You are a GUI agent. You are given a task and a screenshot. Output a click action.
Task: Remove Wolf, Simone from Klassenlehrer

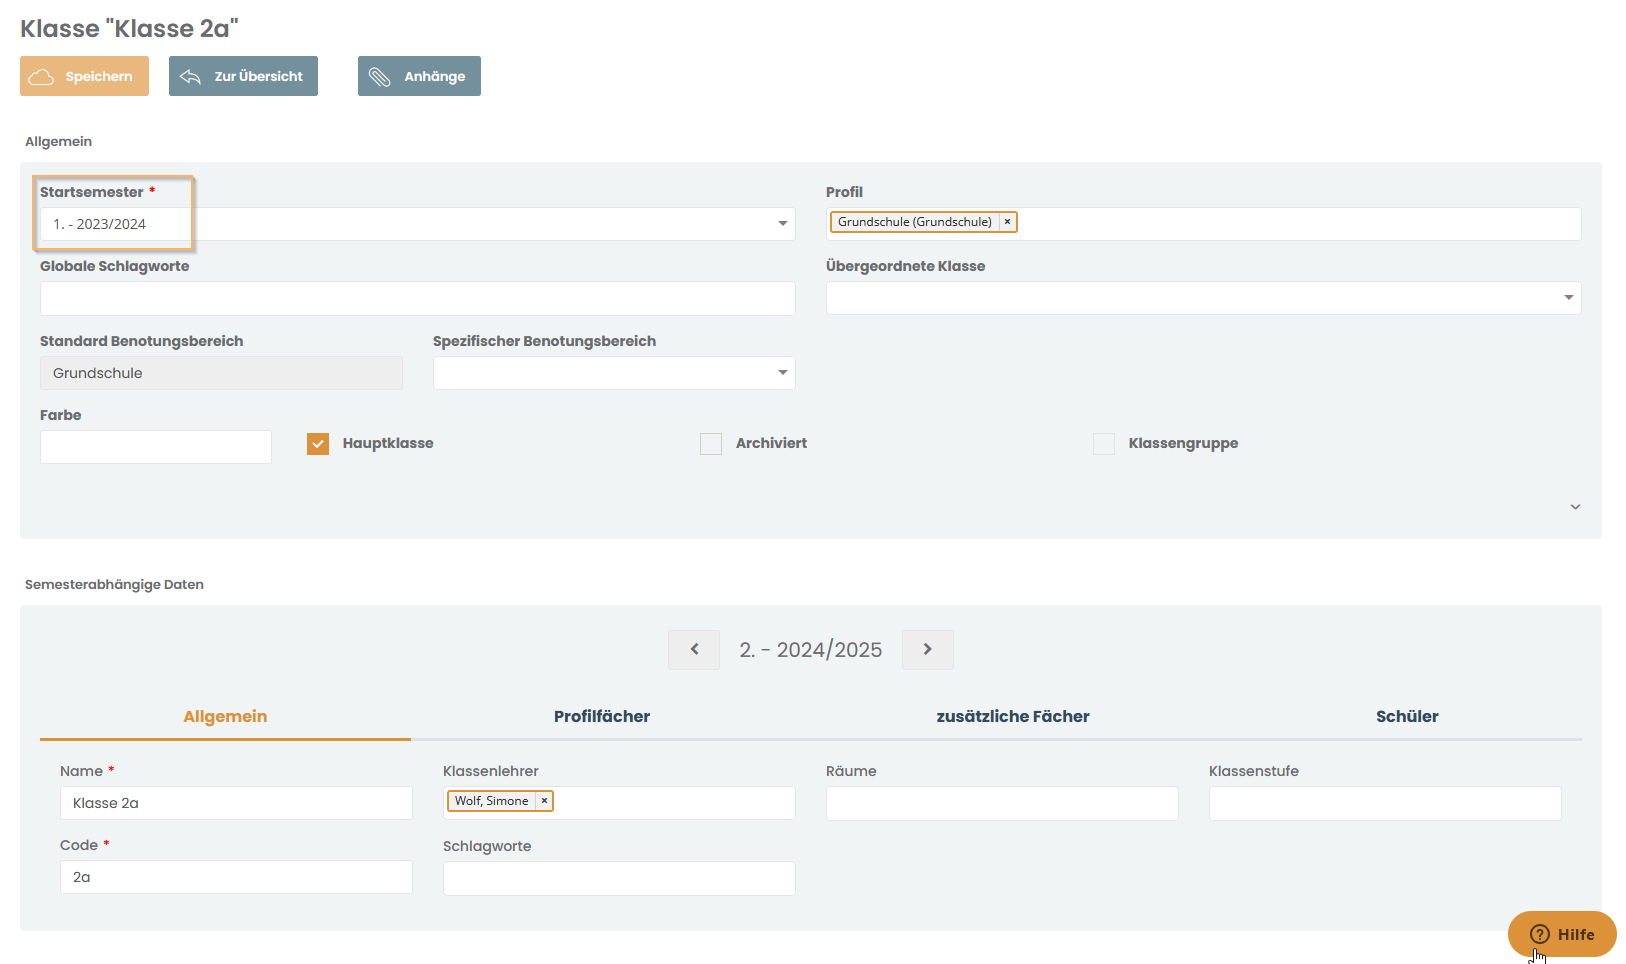[544, 801]
